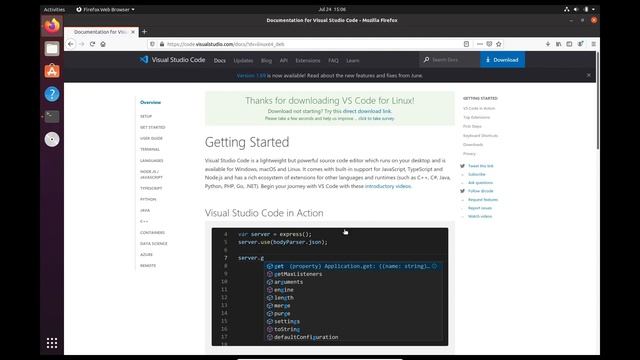Click the address bar URL
The width and height of the screenshot is (640, 360).
click(x=226, y=44)
